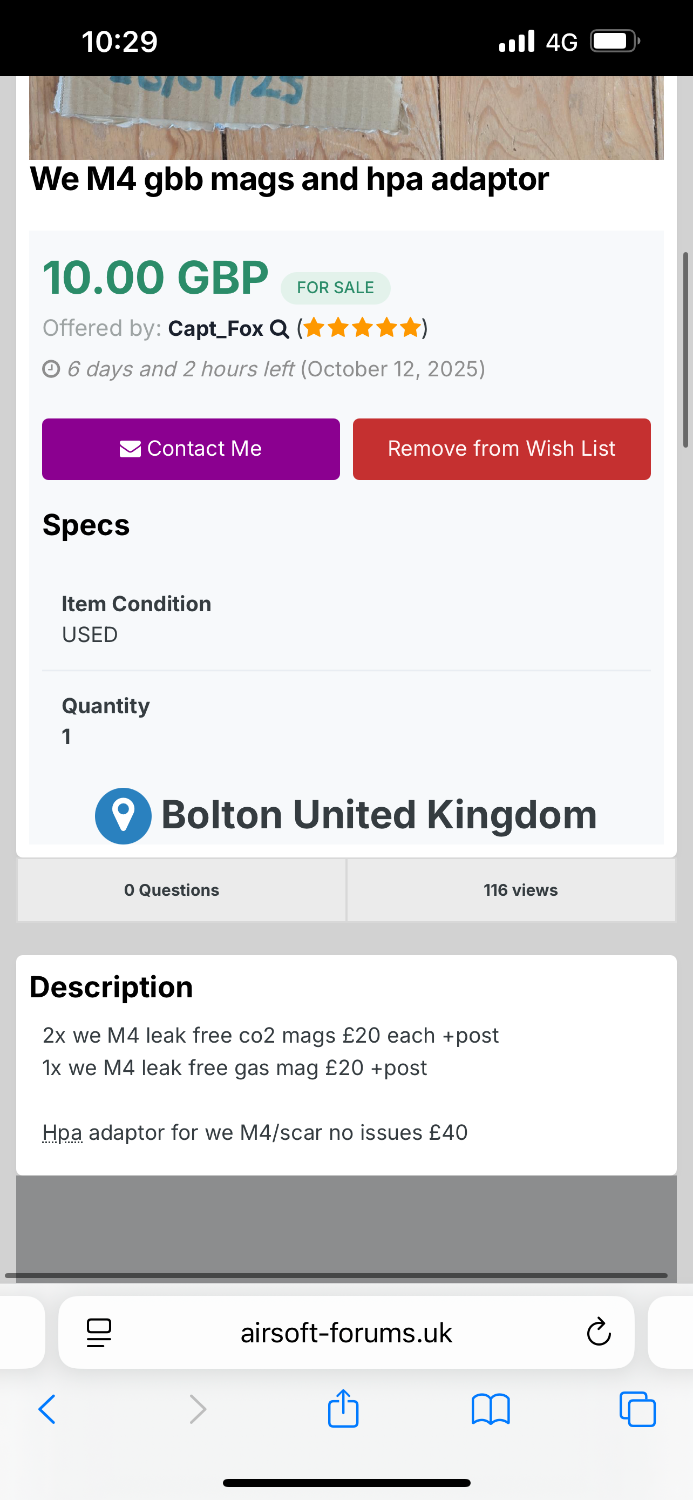This screenshot has width=693, height=1500.
Task: Open Safari bookmarks book icon
Action: [491, 1409]
